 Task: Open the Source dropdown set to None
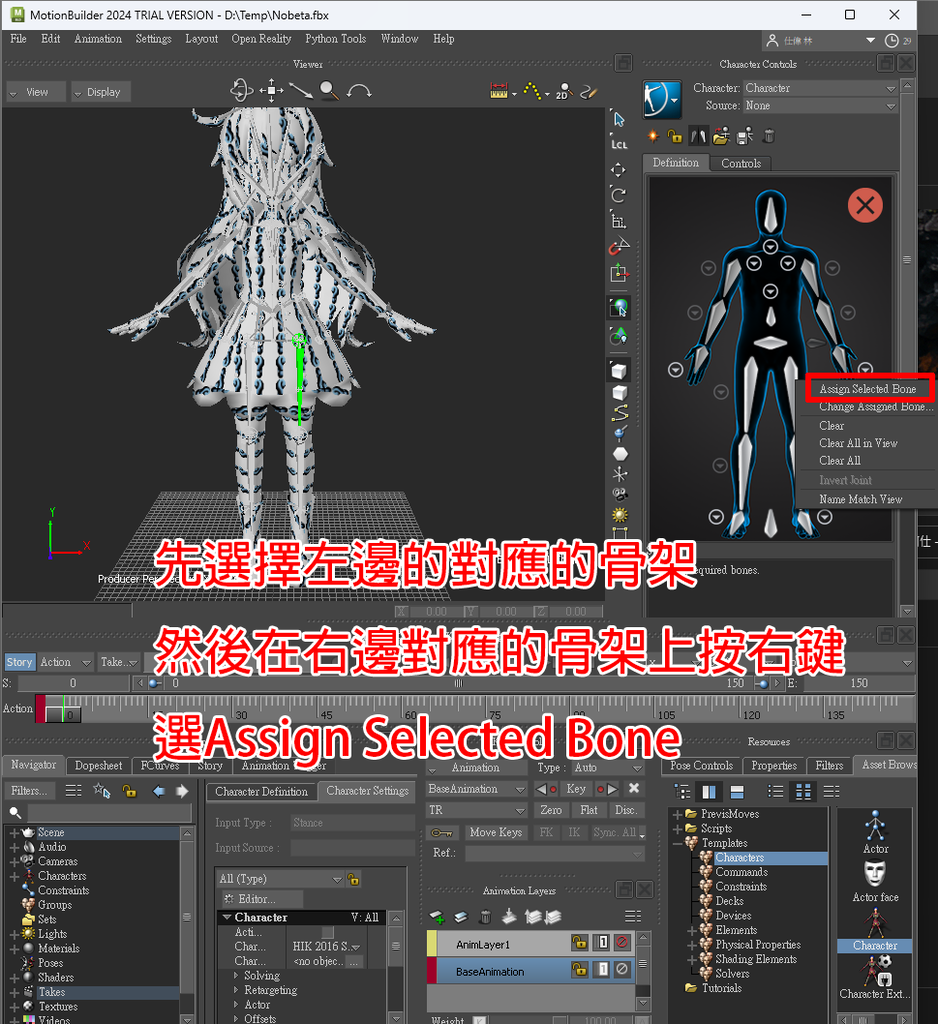[x=819, y=105]
